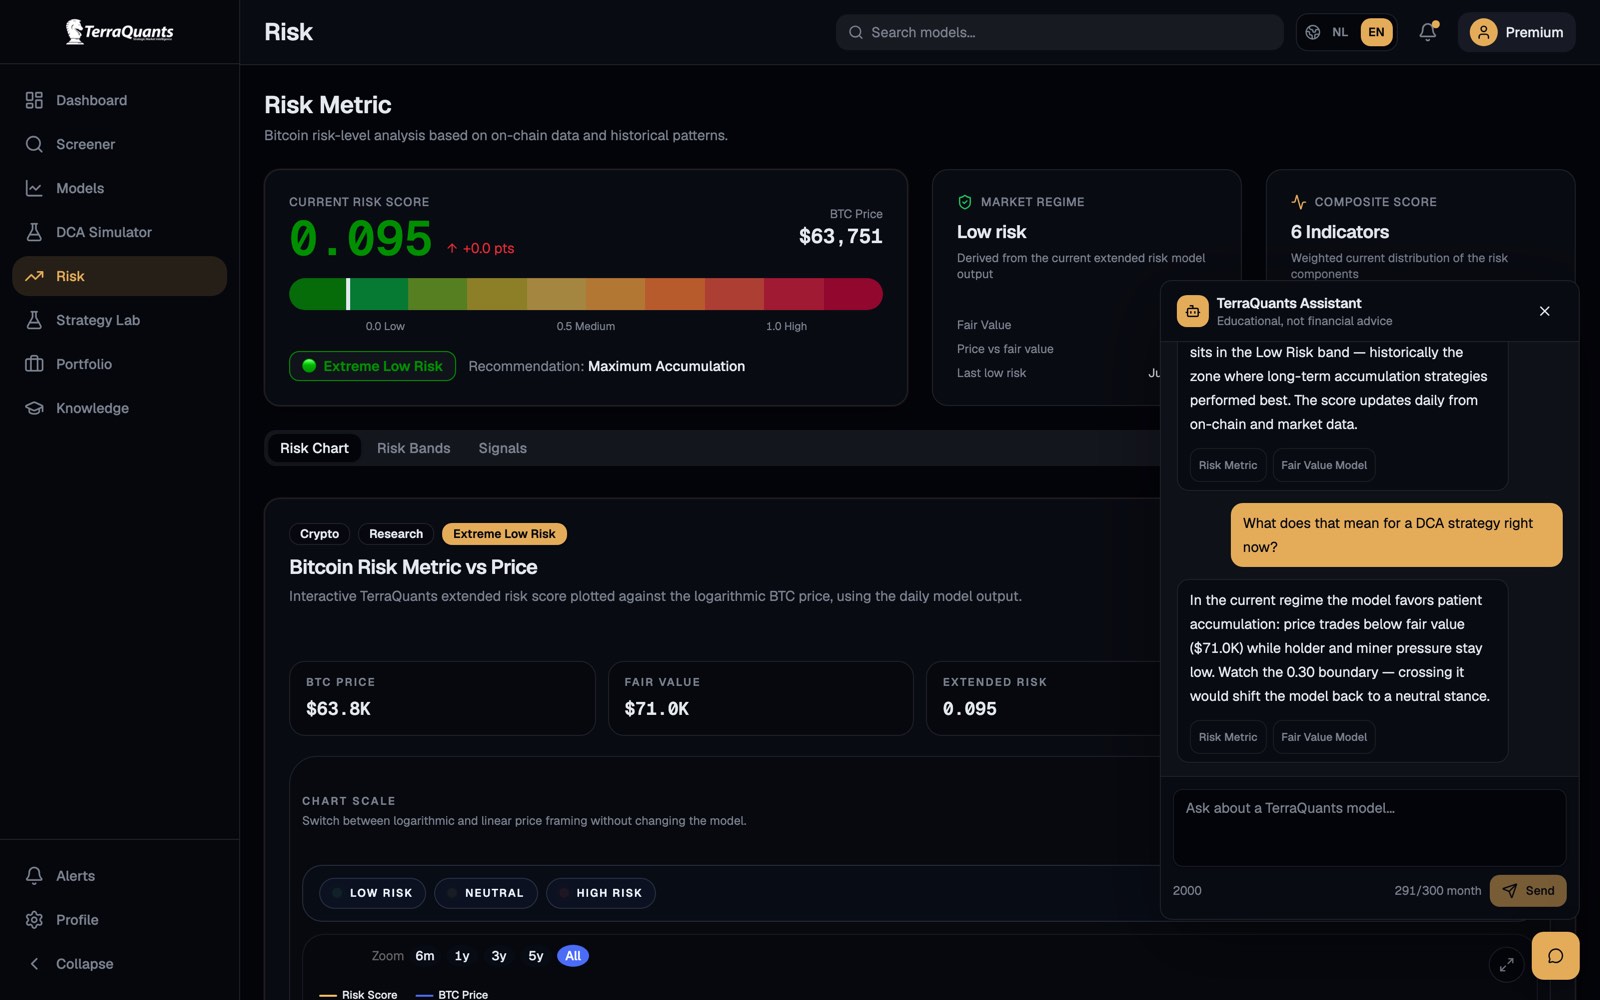Open the DCA Simulator

tap(119, 232)
